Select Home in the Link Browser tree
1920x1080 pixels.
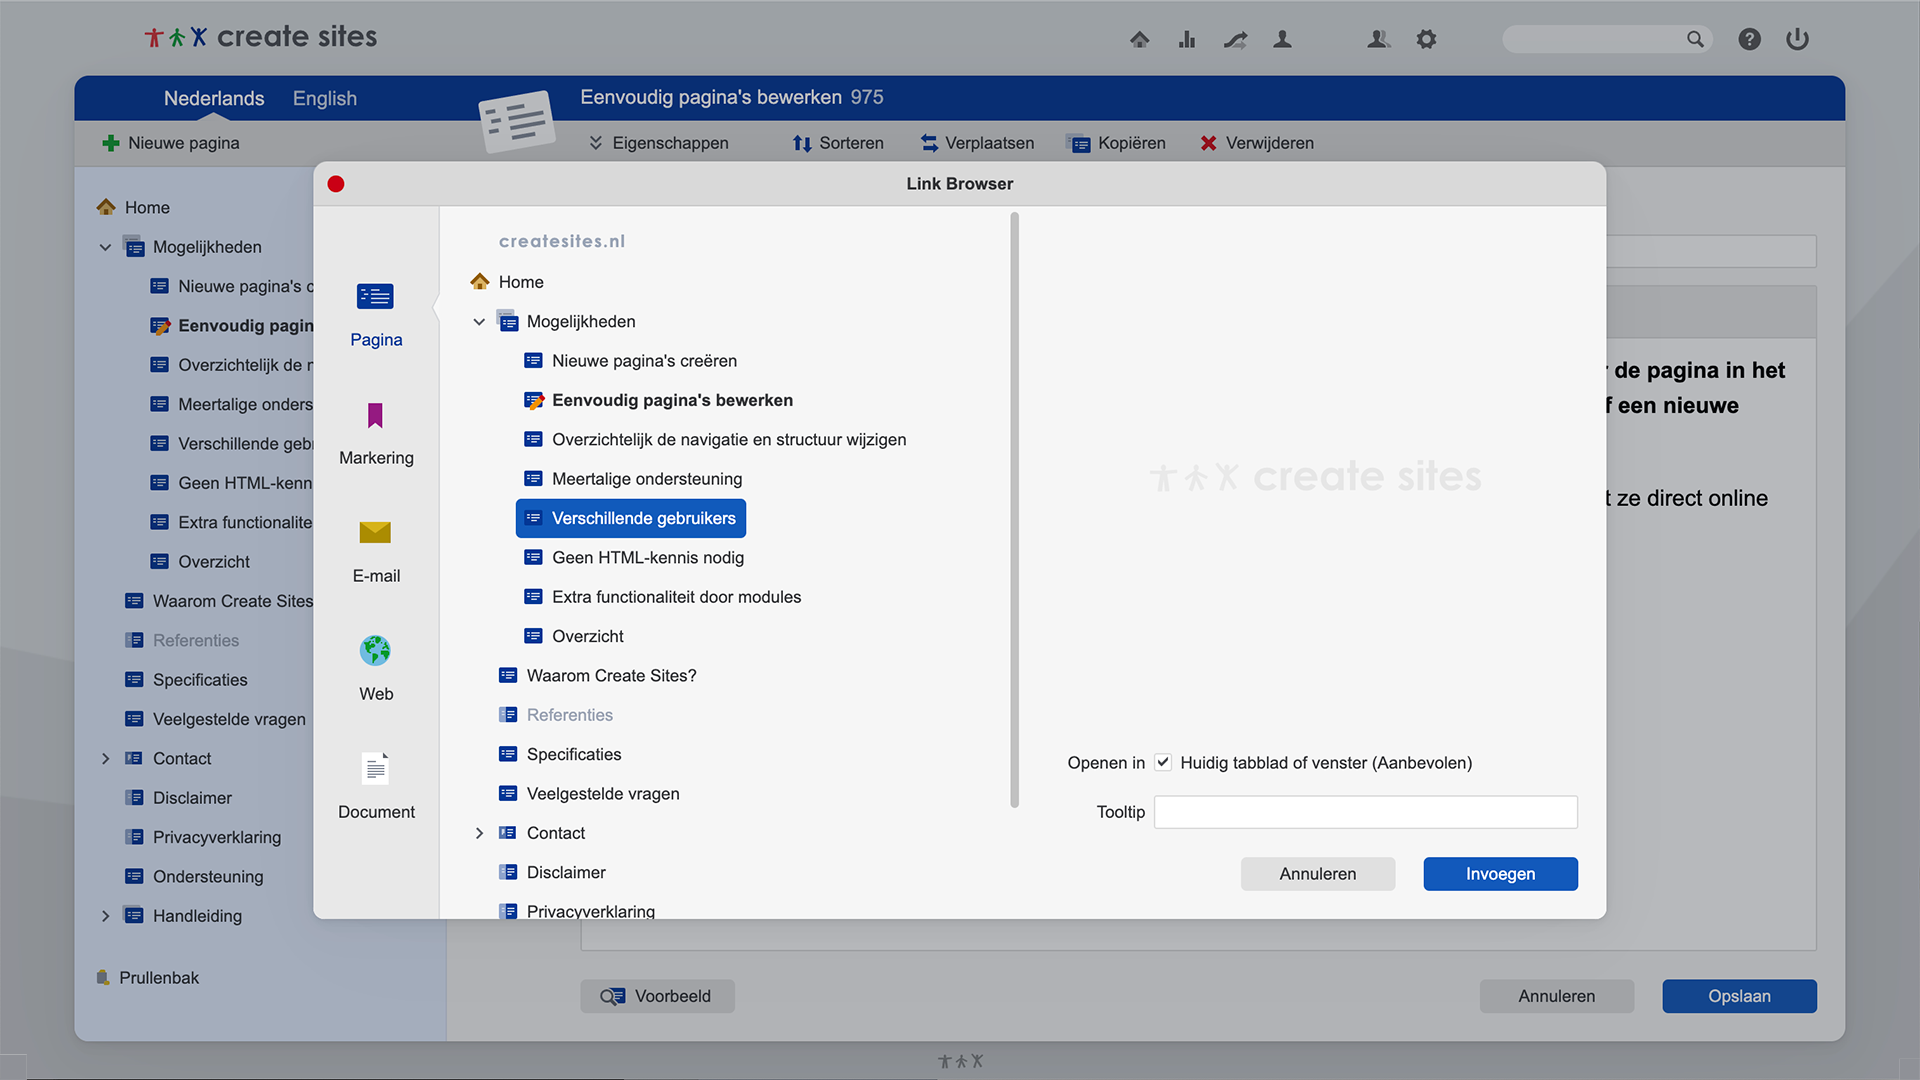coord(507,282)
